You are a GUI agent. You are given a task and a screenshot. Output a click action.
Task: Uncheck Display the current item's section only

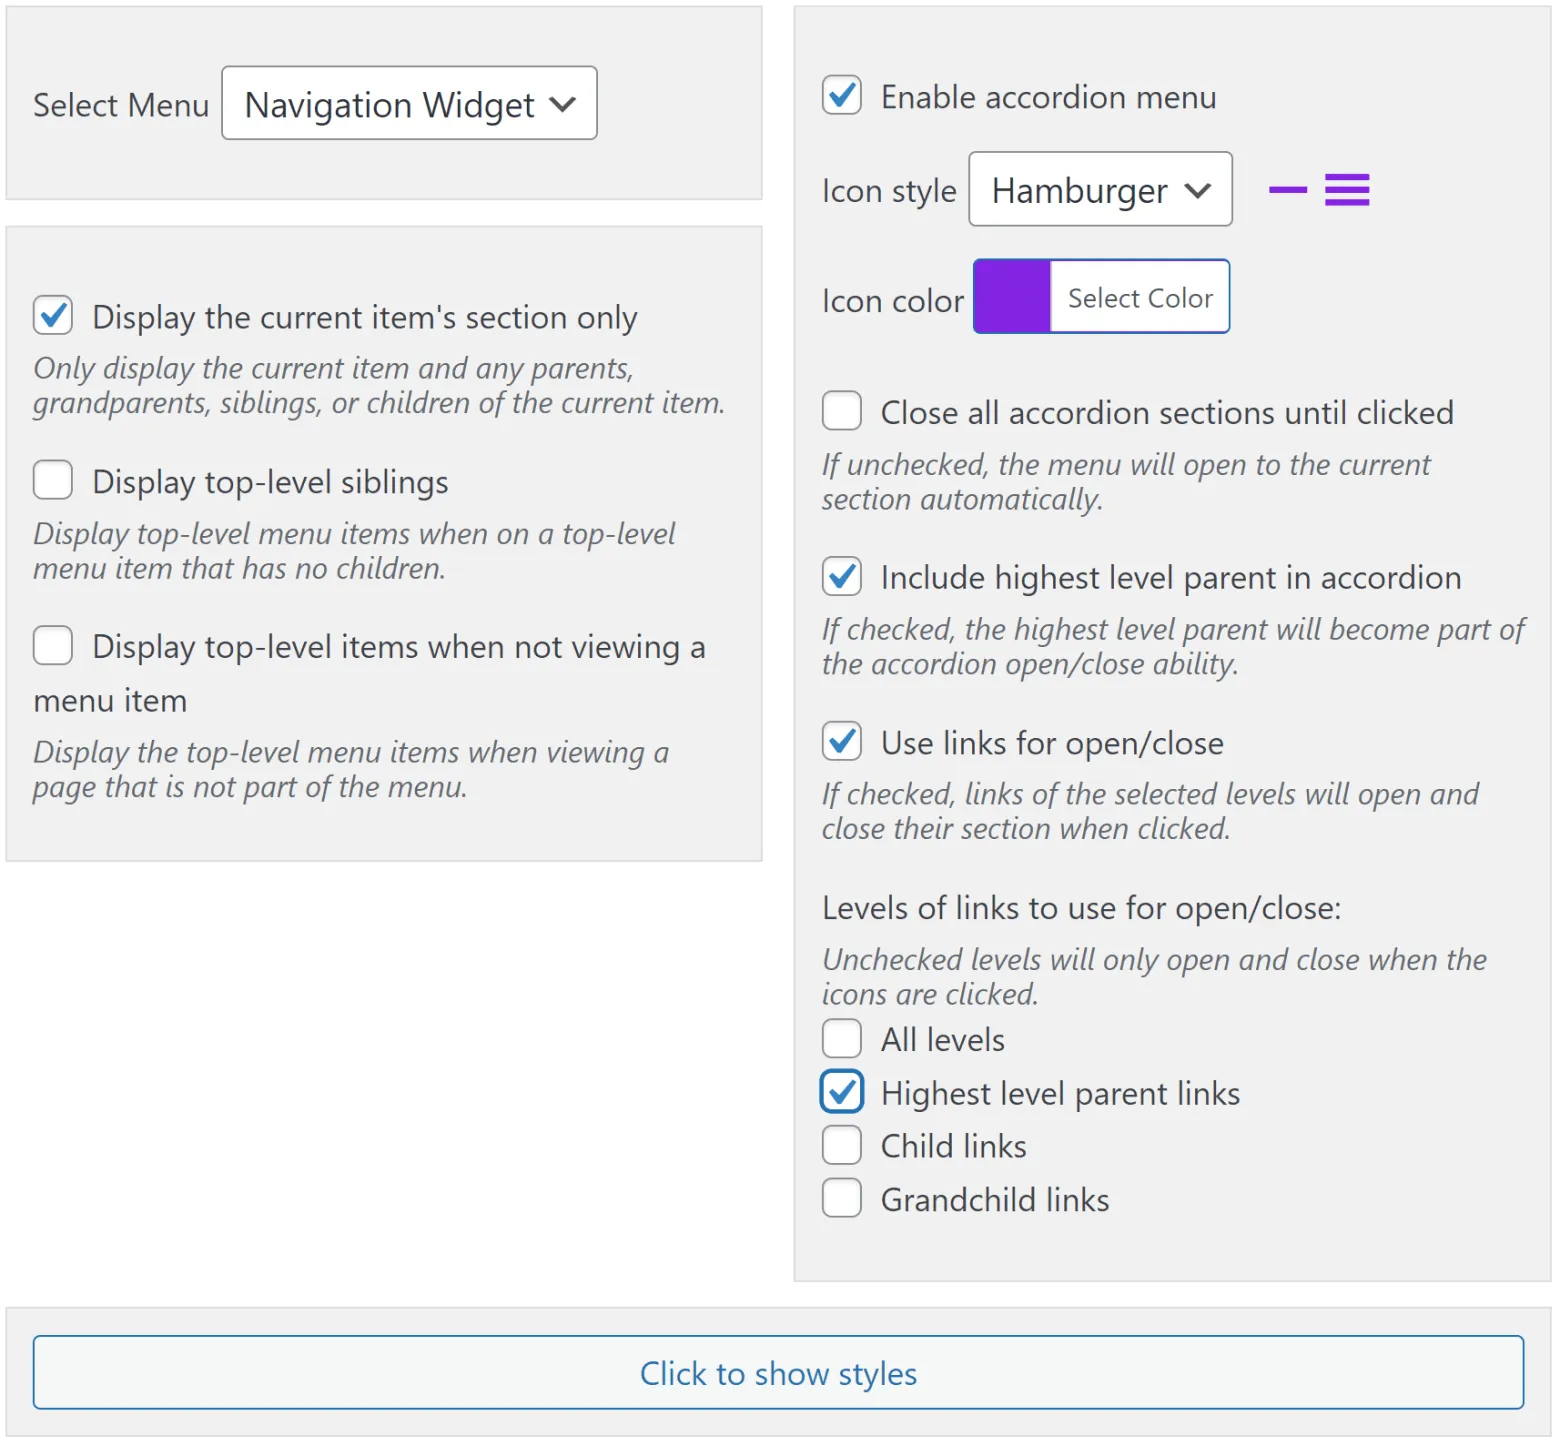(53, 315)
